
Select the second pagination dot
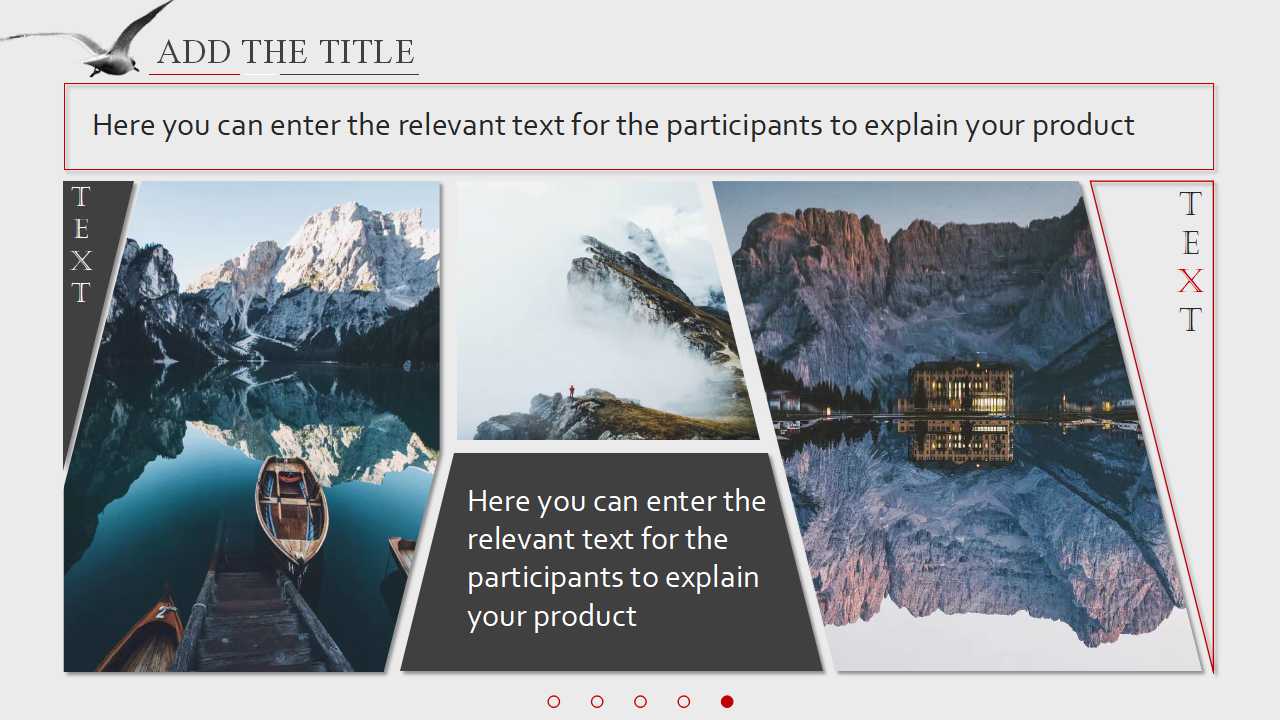point(597,702)
